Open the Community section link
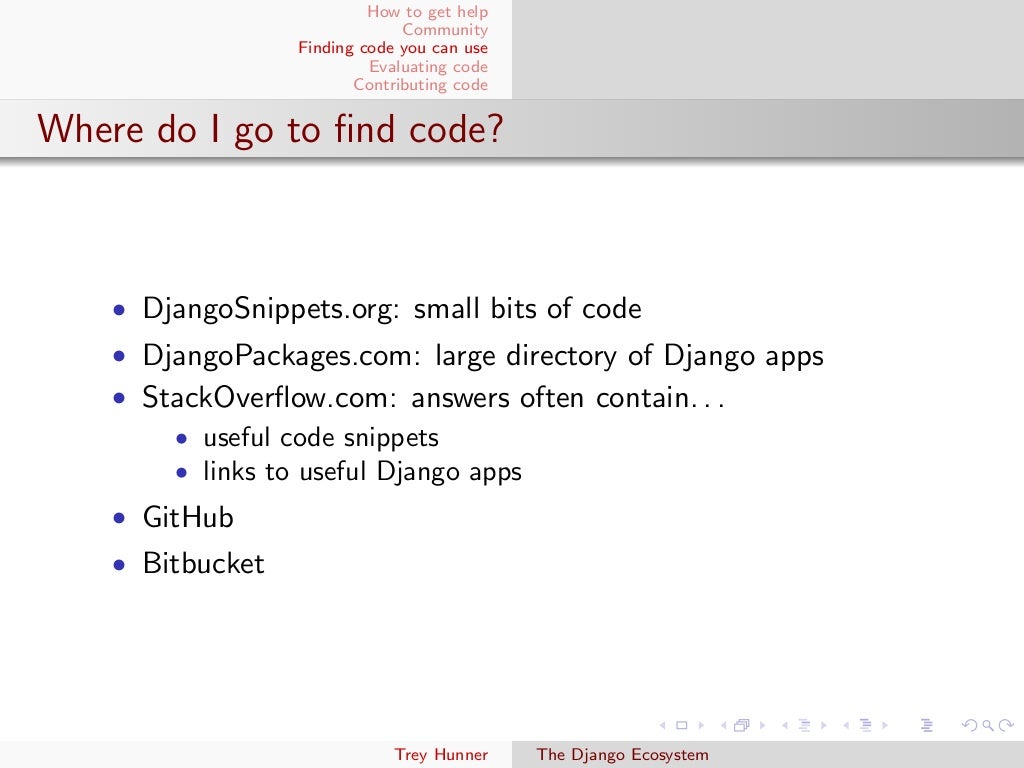The height and width of the screenshot is (768, 1024). (445, 29)
